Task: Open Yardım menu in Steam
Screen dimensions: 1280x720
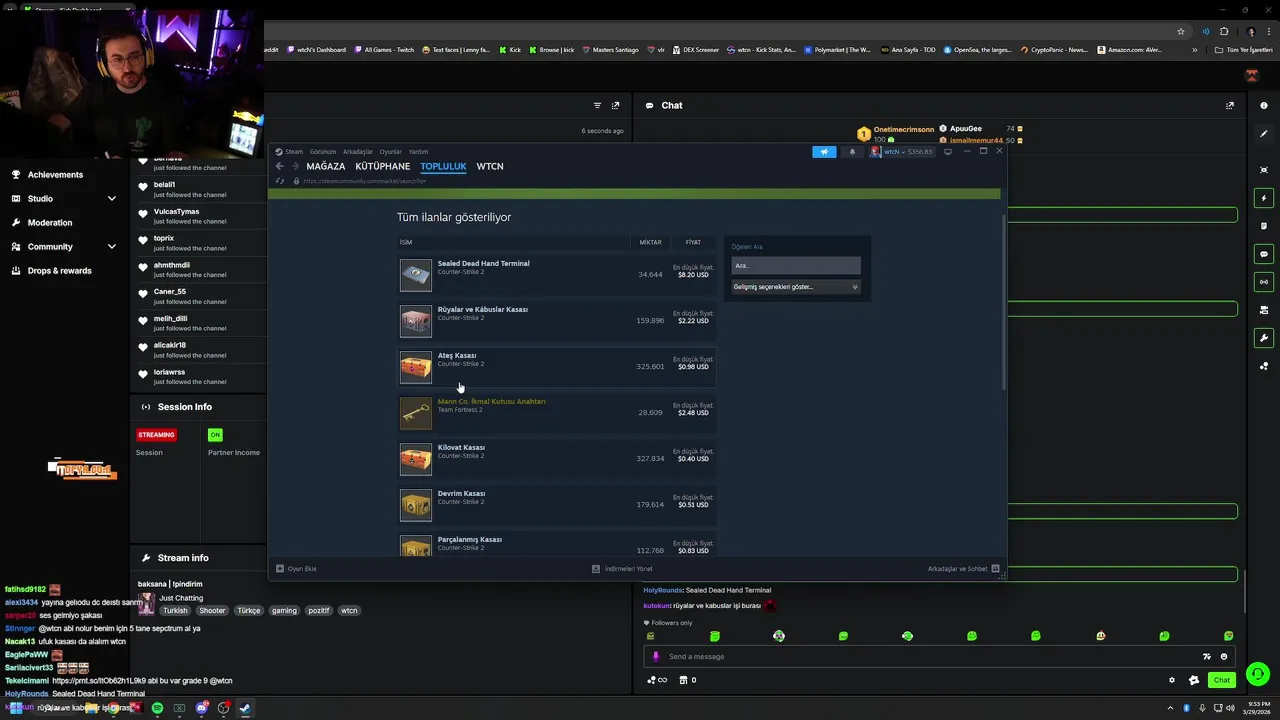Action: click(x=418, y=152)
